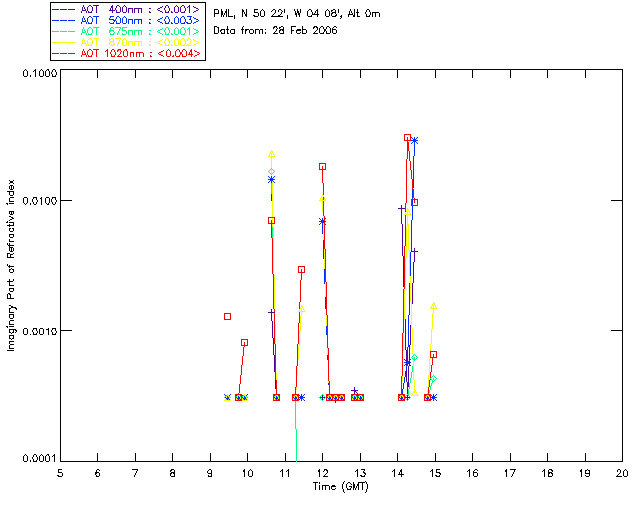
Task: Select the highest red square peak after time 14
Action: coord(407,138)
